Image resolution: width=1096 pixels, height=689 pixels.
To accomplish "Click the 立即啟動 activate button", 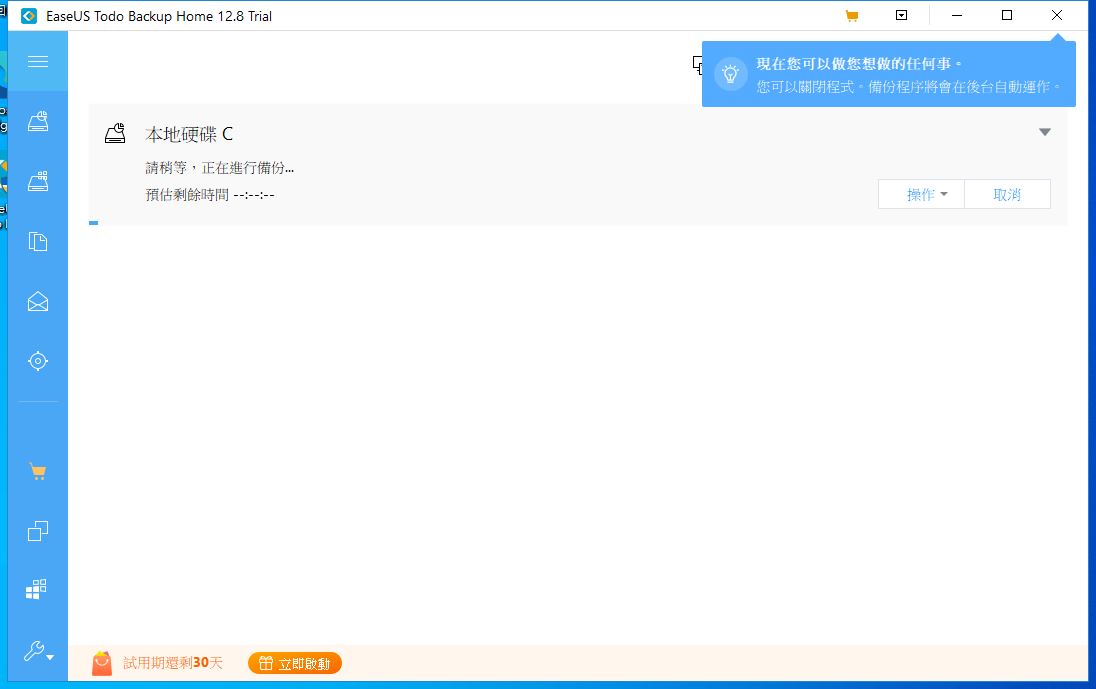I will (x=295, y=663).
